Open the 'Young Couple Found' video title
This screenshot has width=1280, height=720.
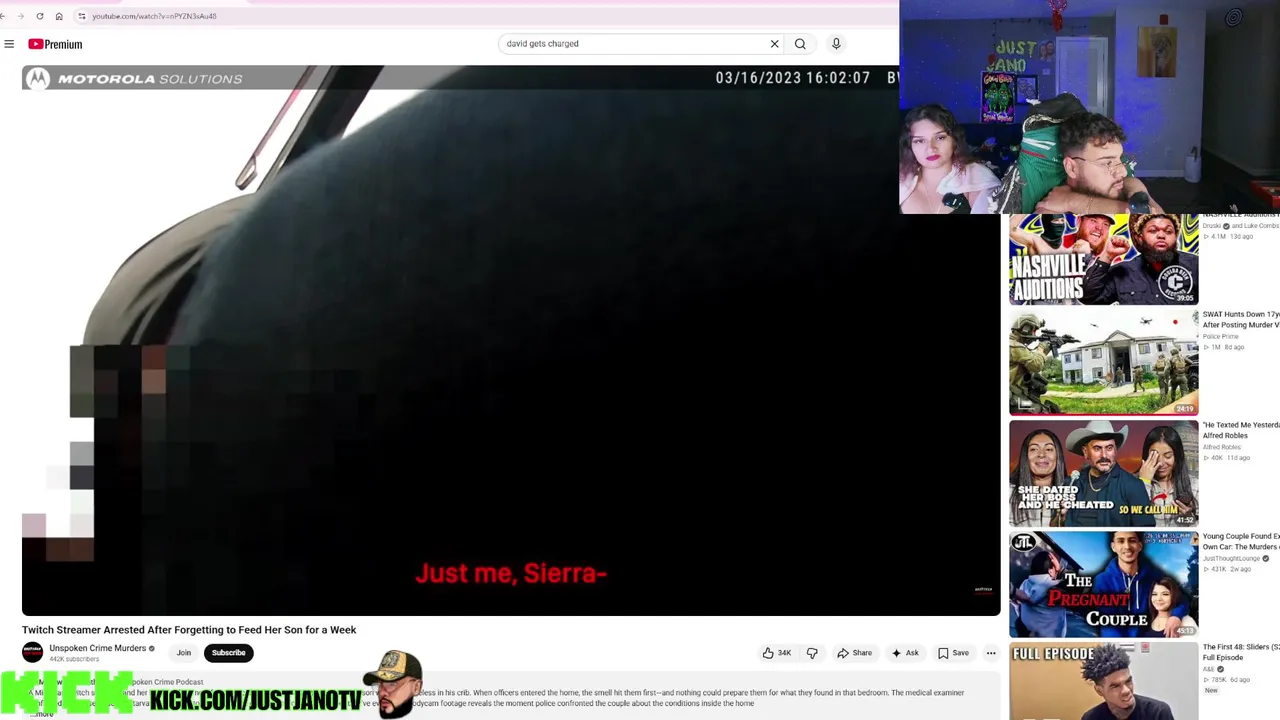[1241, 542]
